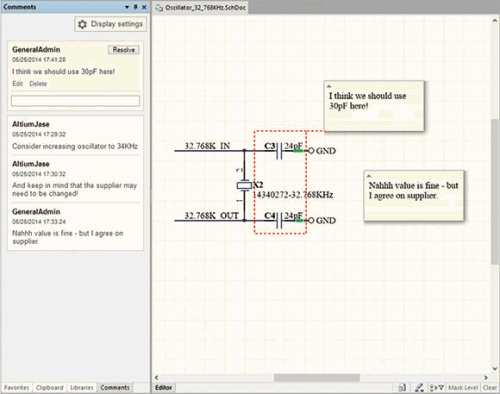Click the horizontal scrollbar thumb in editor

click(x=316, y=377)
